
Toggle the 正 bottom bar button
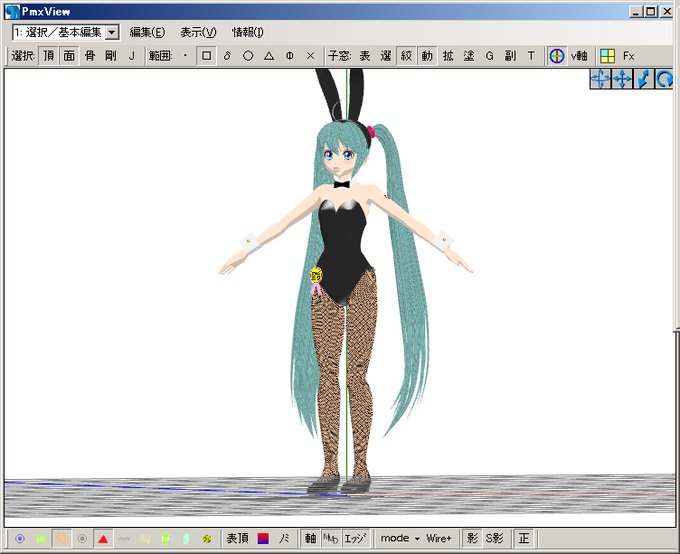(x=524, y=539)
